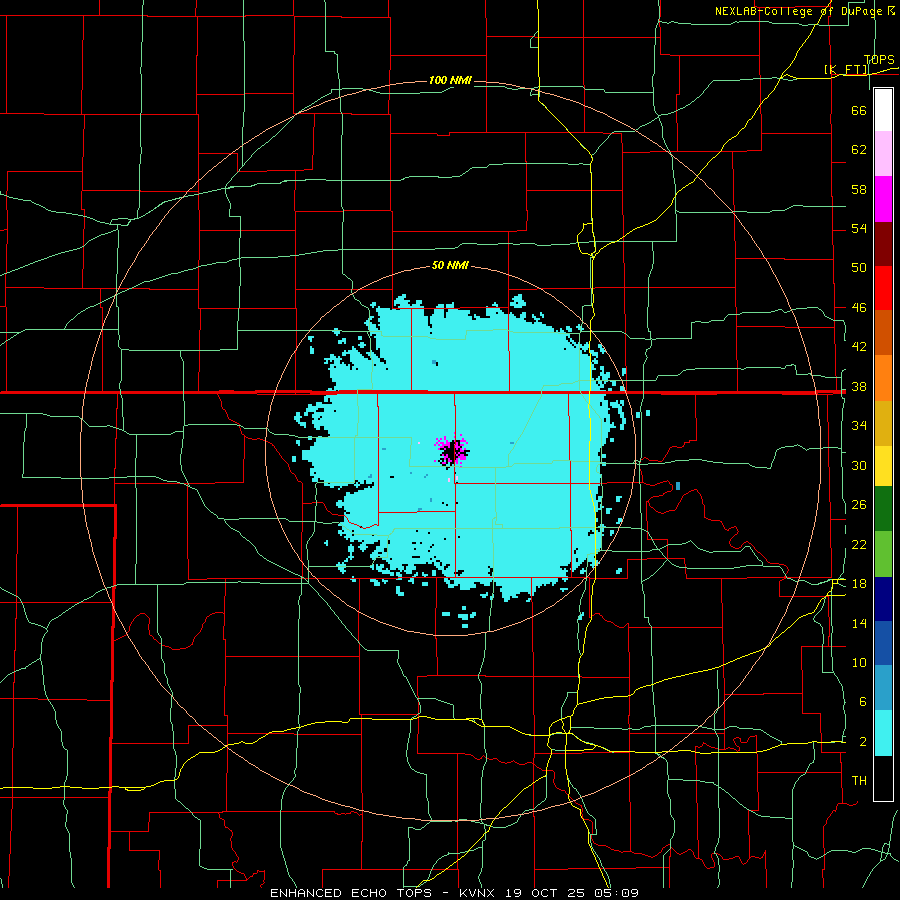Select the '50' legend value

(x=859, y=268)
